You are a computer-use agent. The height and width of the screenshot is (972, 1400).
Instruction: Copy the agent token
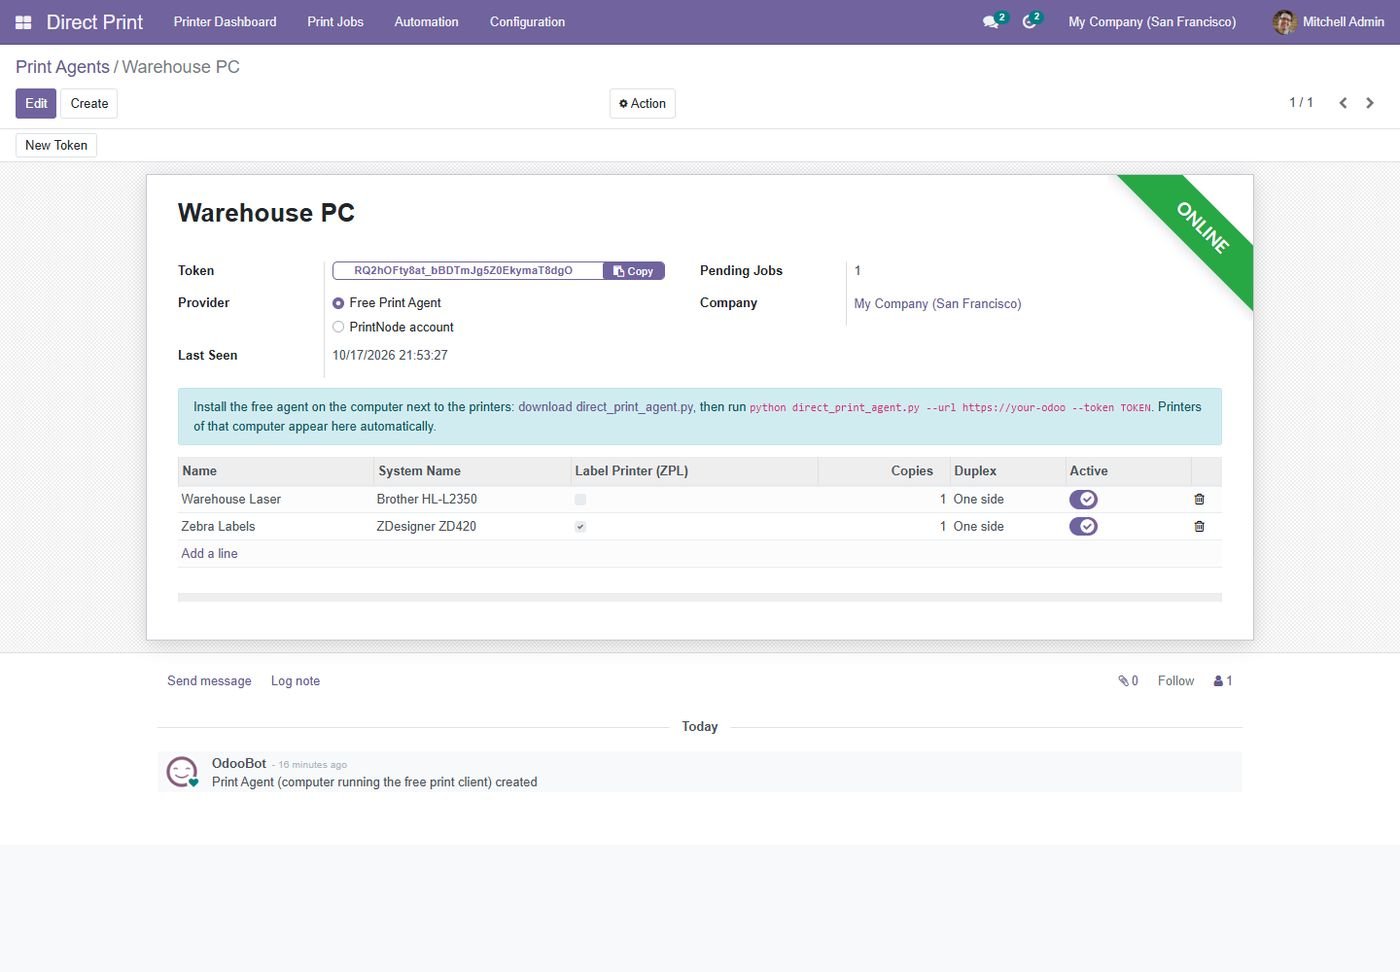click(x=634, y=271)
